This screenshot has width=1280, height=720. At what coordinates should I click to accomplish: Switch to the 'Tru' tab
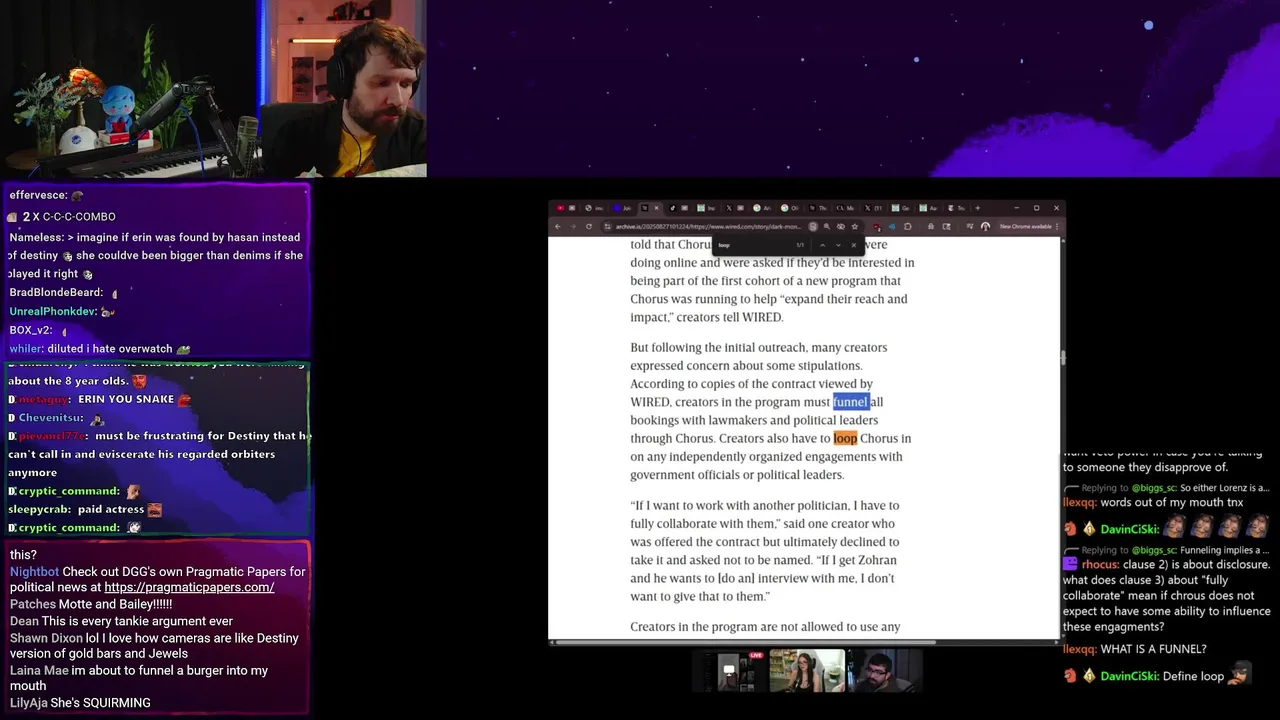(955, 208)
